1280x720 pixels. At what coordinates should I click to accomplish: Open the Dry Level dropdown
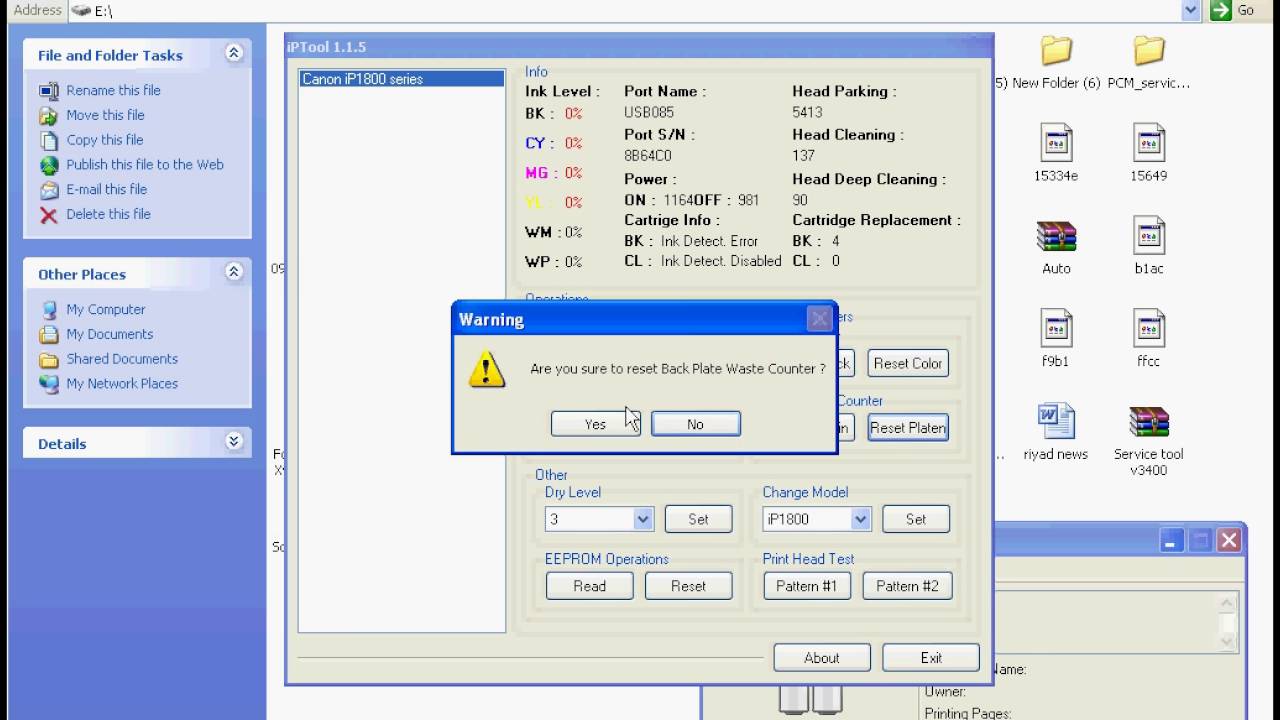[643, 519]
